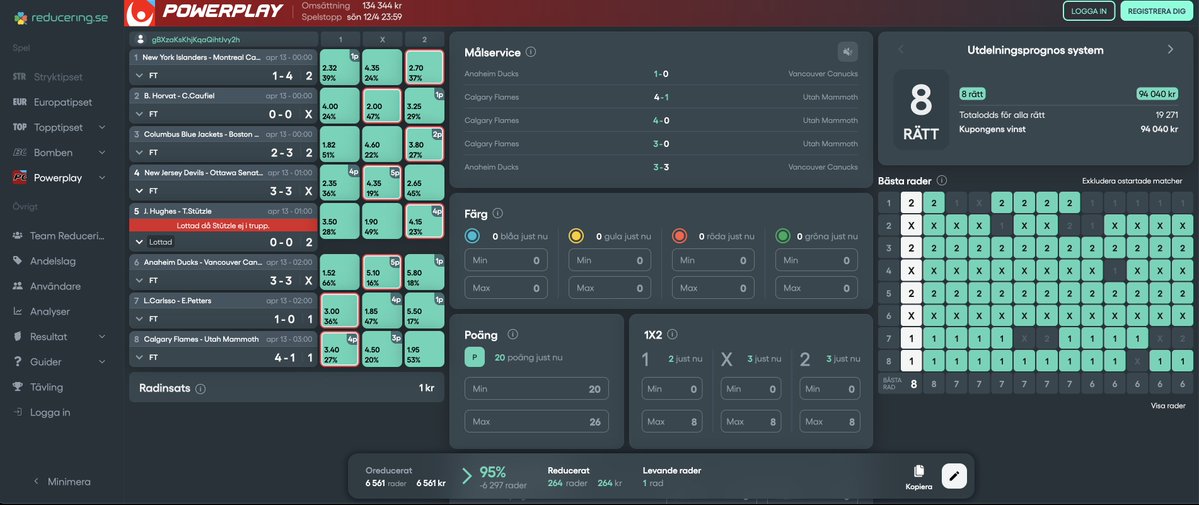Toggle the 1 pick for Calgary Flames match
Viewport: 1199px width, 505px height.
(340, 349)
